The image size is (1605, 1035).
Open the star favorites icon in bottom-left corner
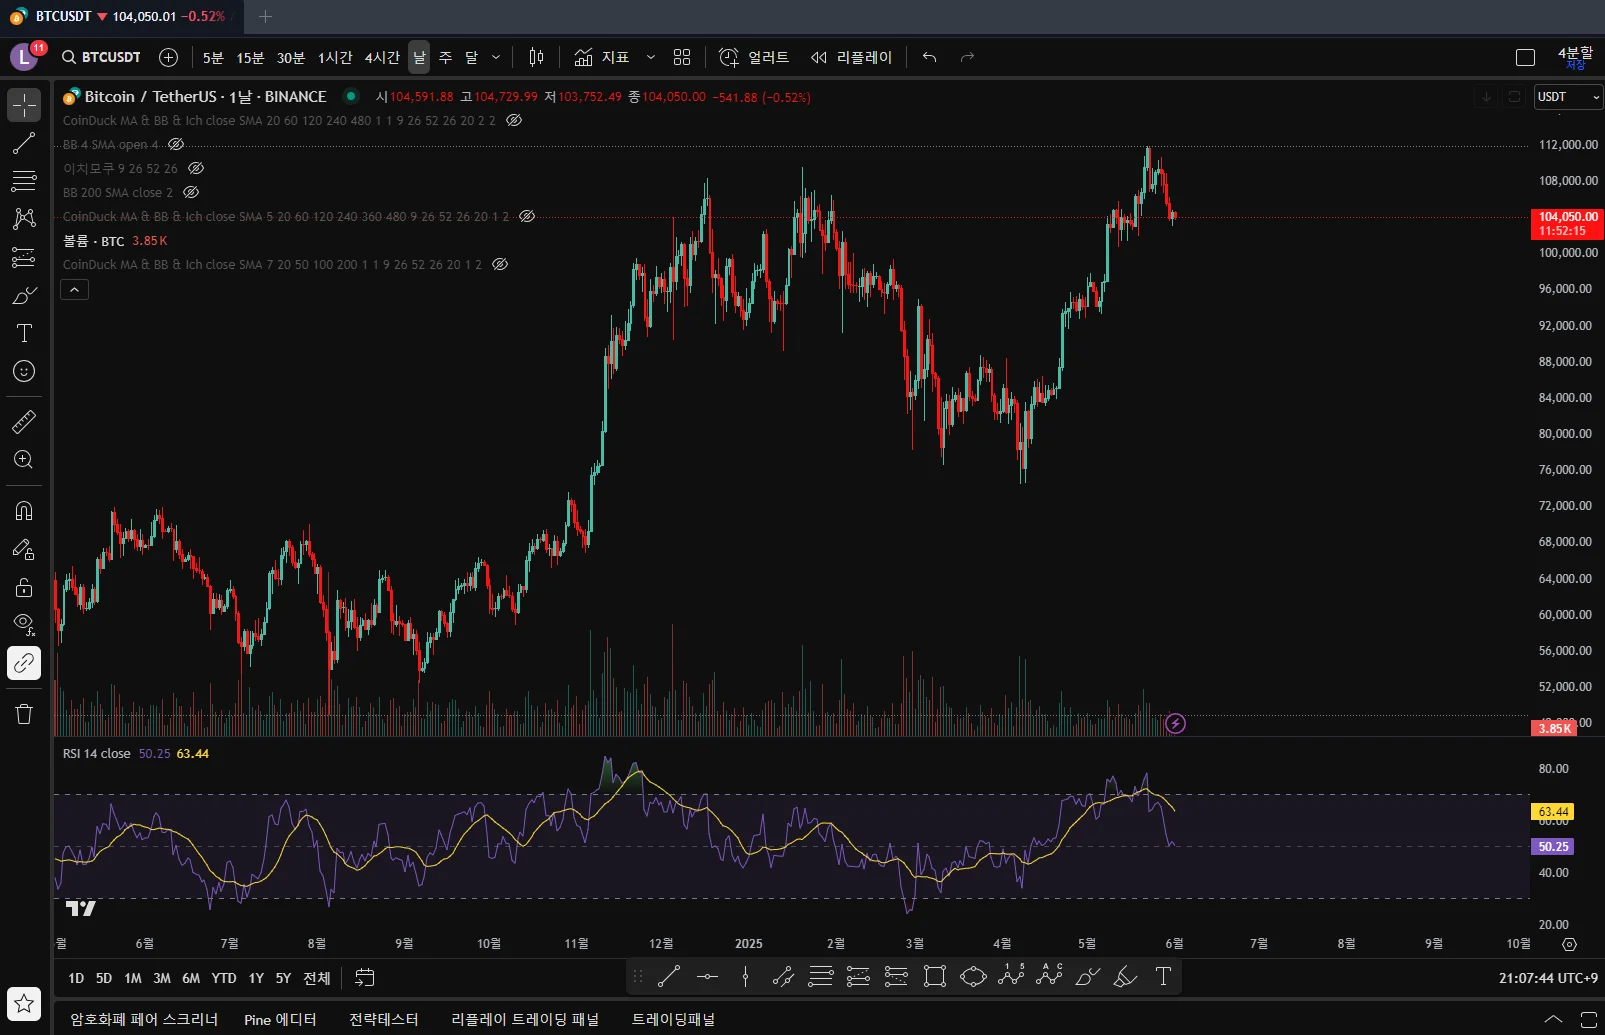click(x=24, y=1003)
